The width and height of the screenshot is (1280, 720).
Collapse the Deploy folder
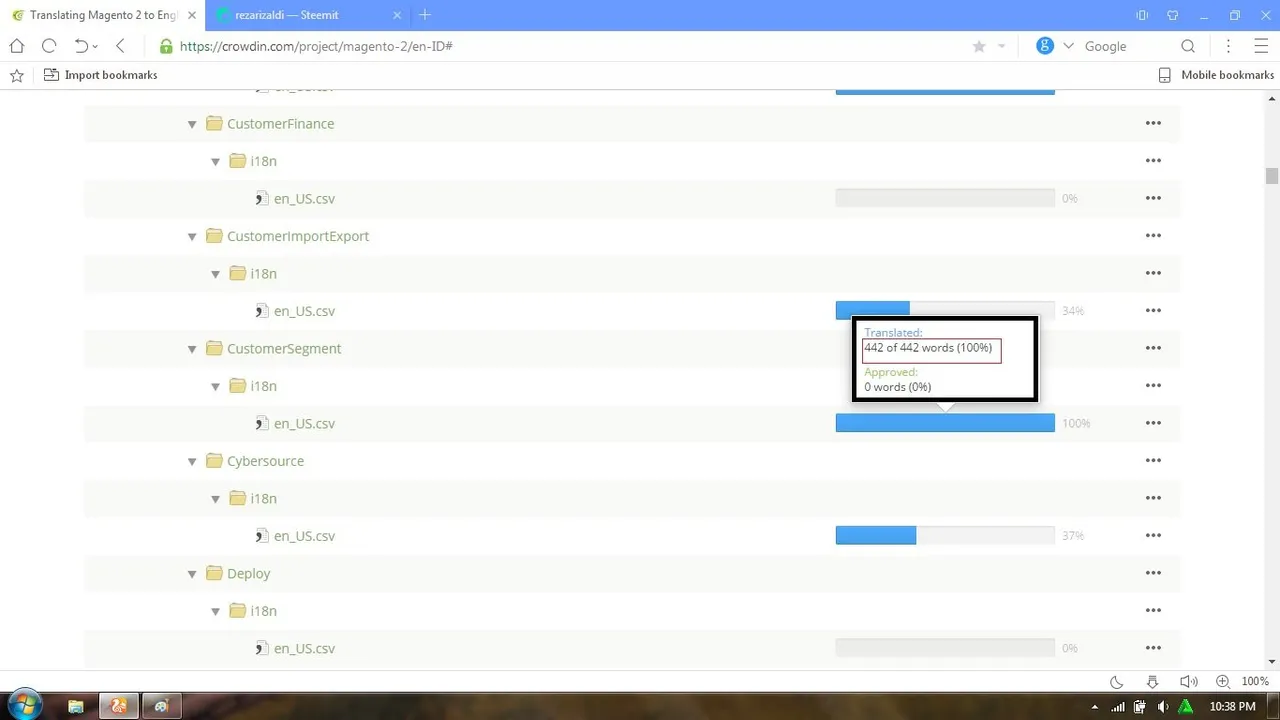tap(192, 574)
